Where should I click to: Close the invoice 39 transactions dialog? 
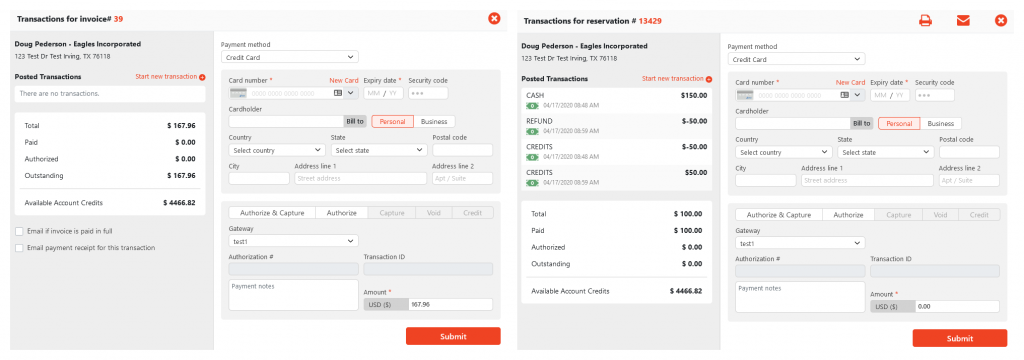[x=494, y=18]
